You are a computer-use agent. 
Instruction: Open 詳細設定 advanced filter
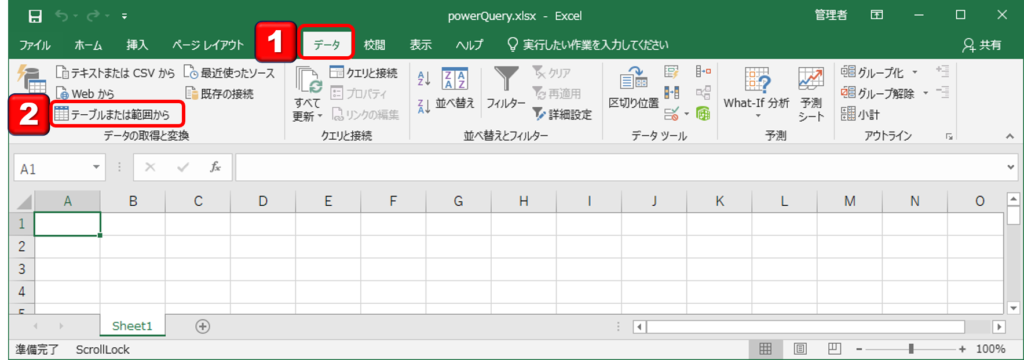click(x=562, y=114)
